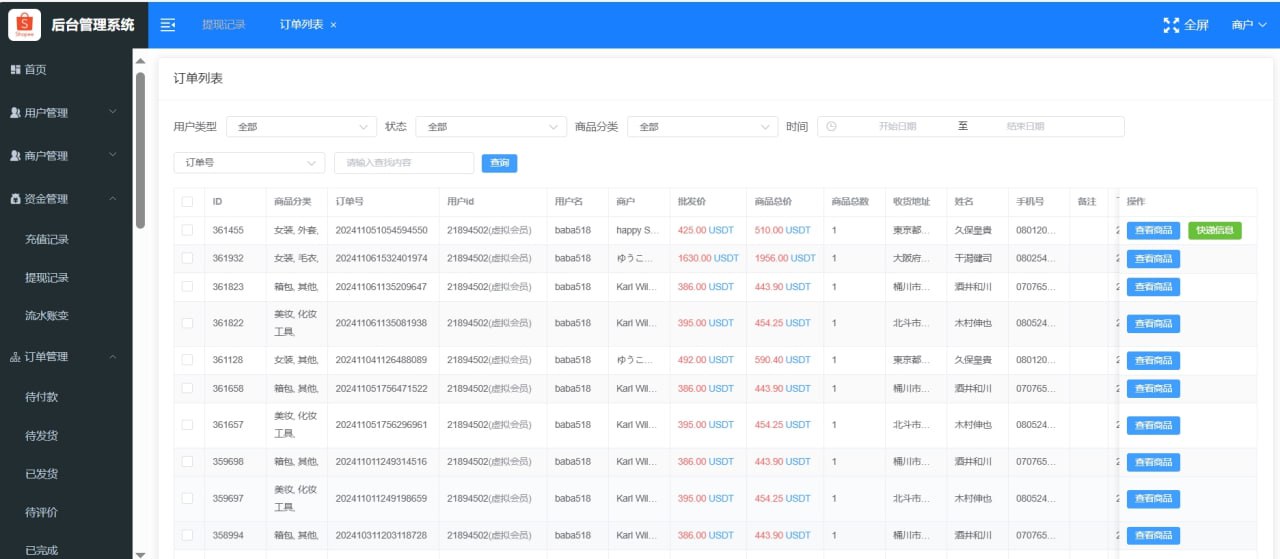The image size is (1280, 559).
Task: Check the row for order 361455
Action: tap(187, 230)
